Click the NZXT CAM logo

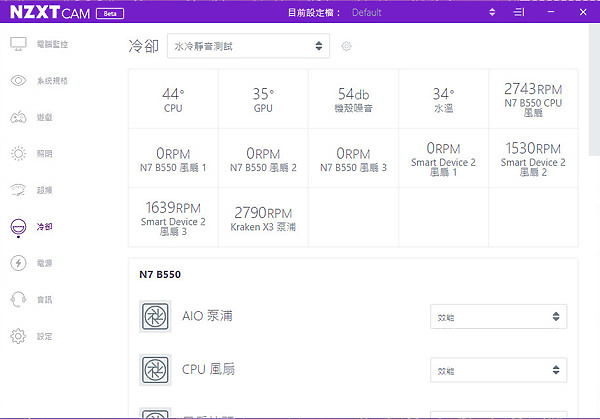click(50, 13)
